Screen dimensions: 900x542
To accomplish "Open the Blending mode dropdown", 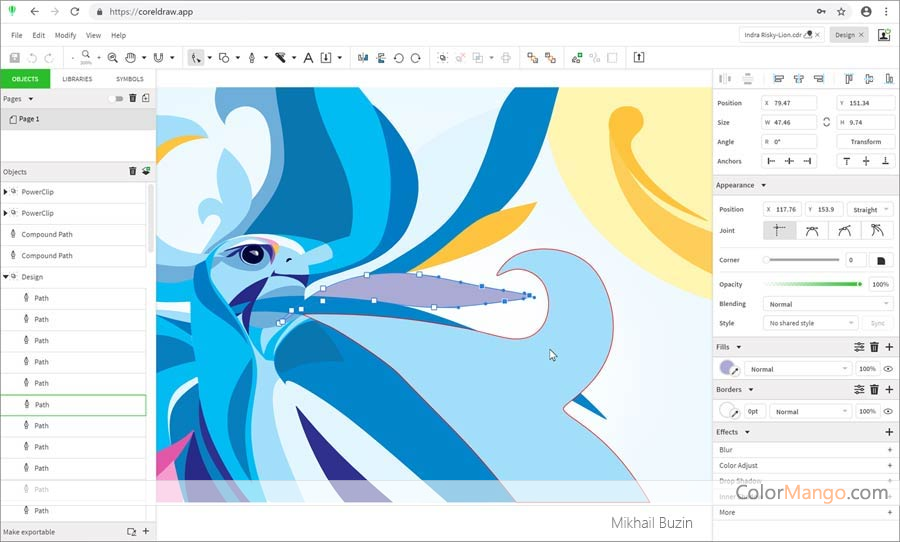I will [826, 304].
